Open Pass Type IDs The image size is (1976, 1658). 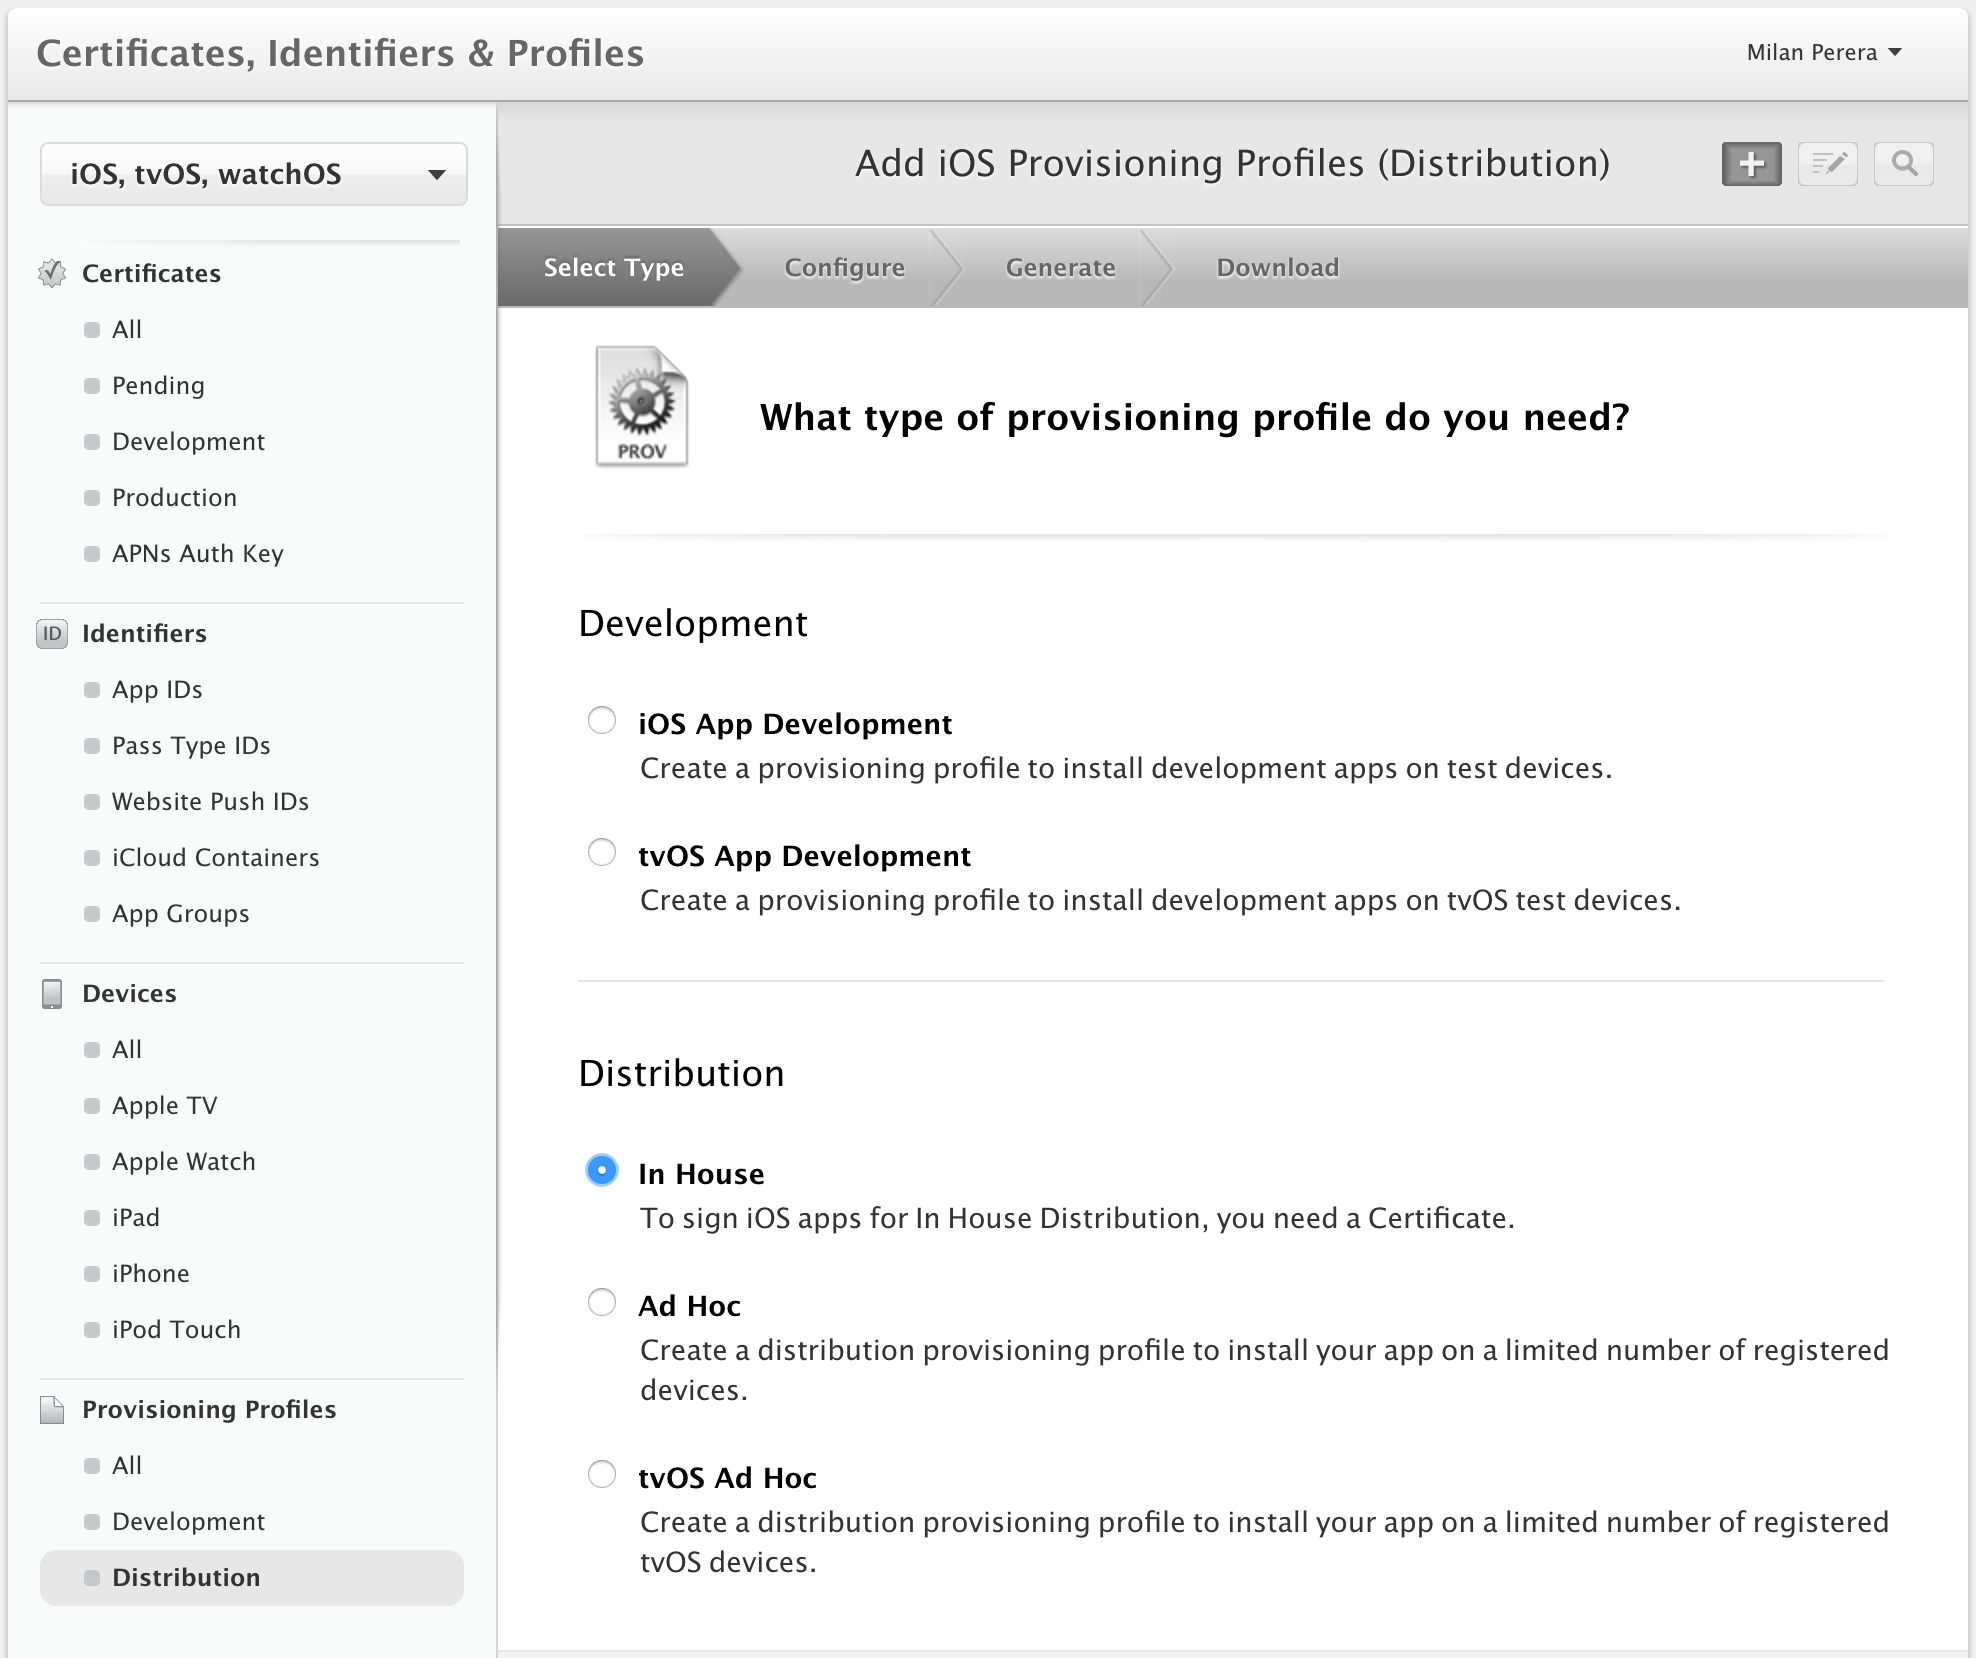pyautogui.click(x=191, y=745)
